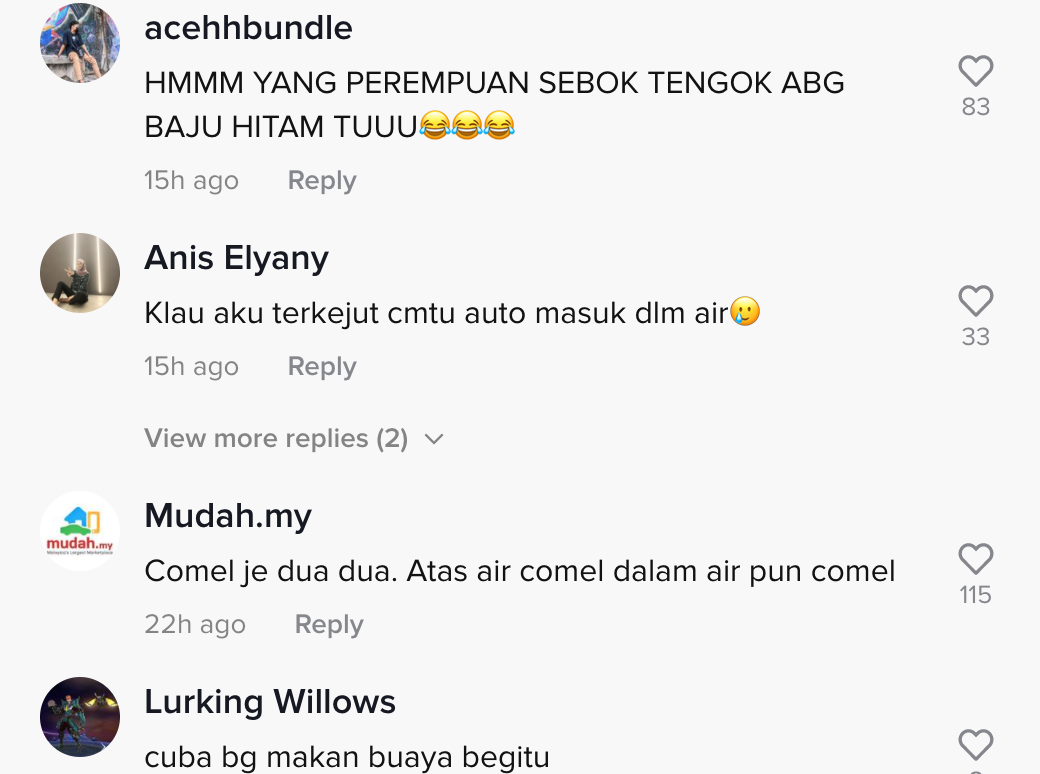Open Mudah.my username link
Image resolution: width=1040 pixels, height=774 pixels.
pyautogui.click(x=228, y=516)
